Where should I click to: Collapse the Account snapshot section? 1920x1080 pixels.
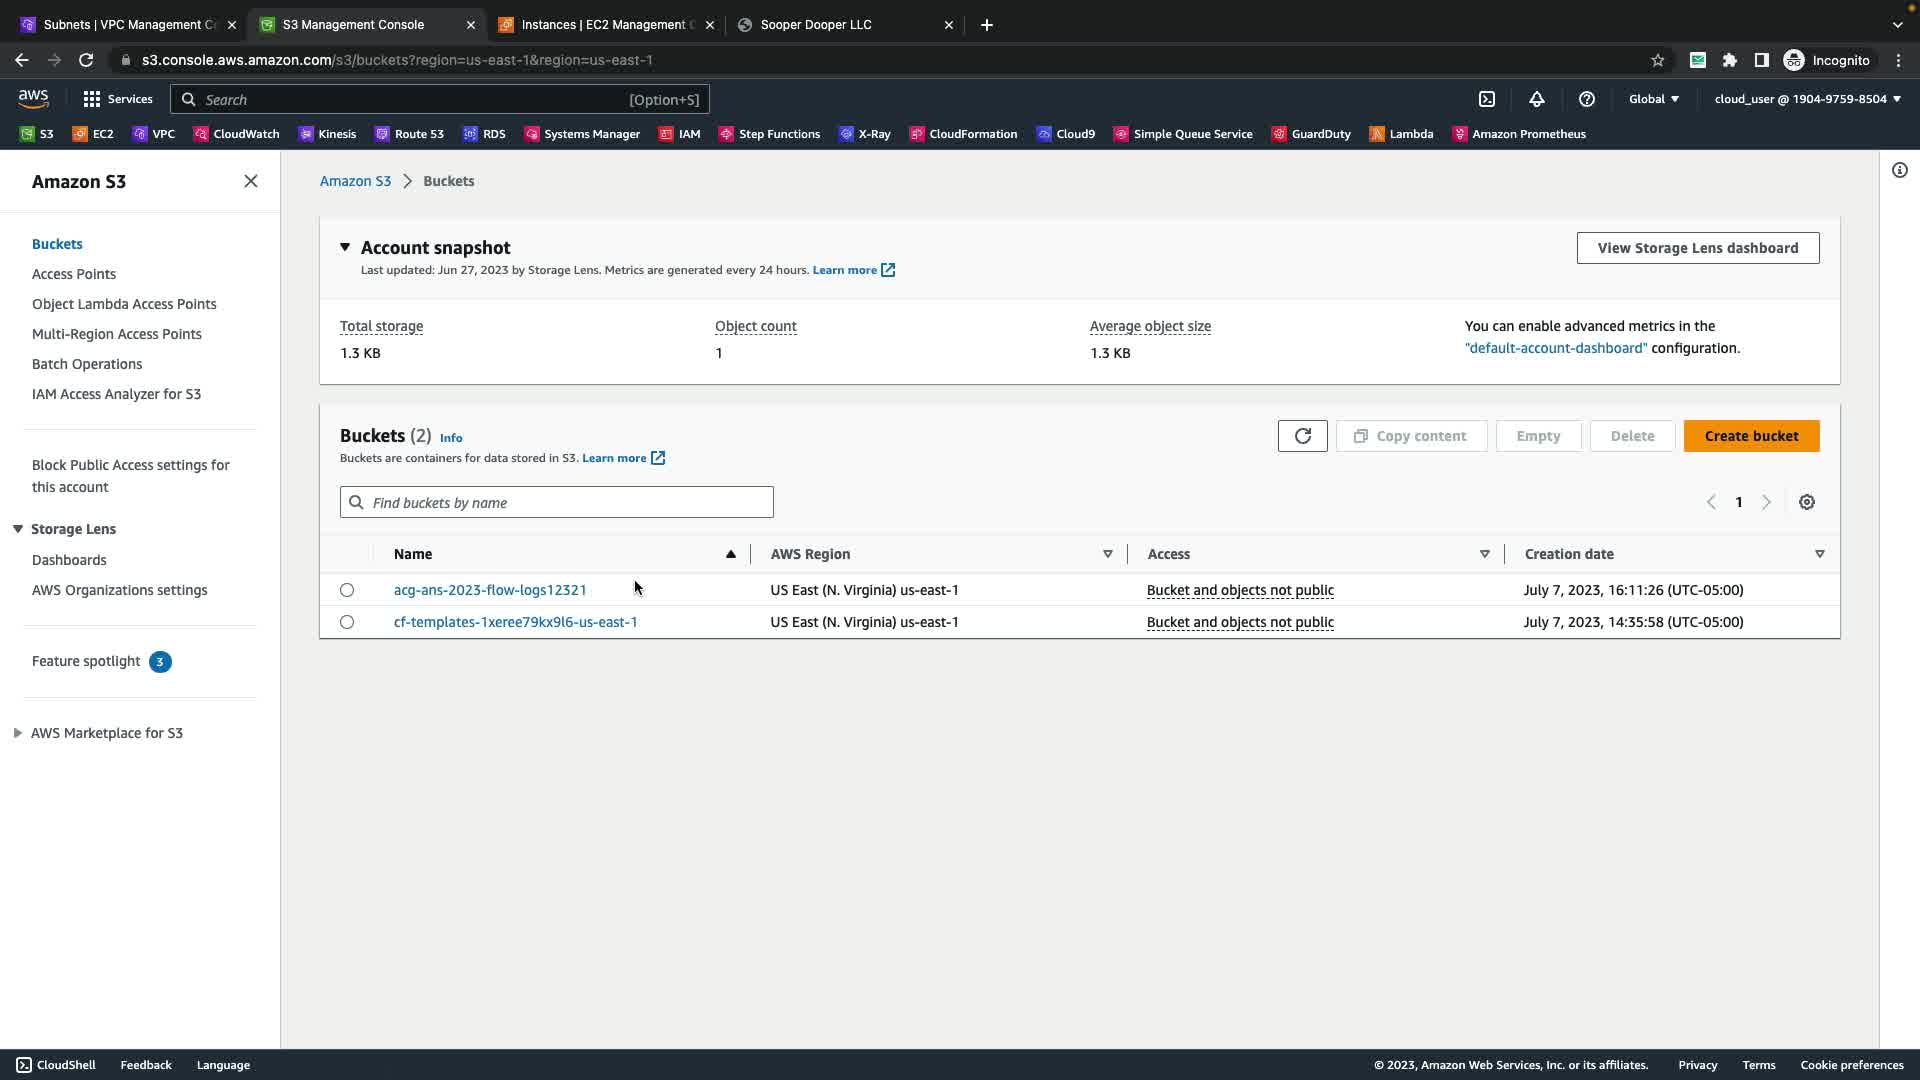point(345,247)
